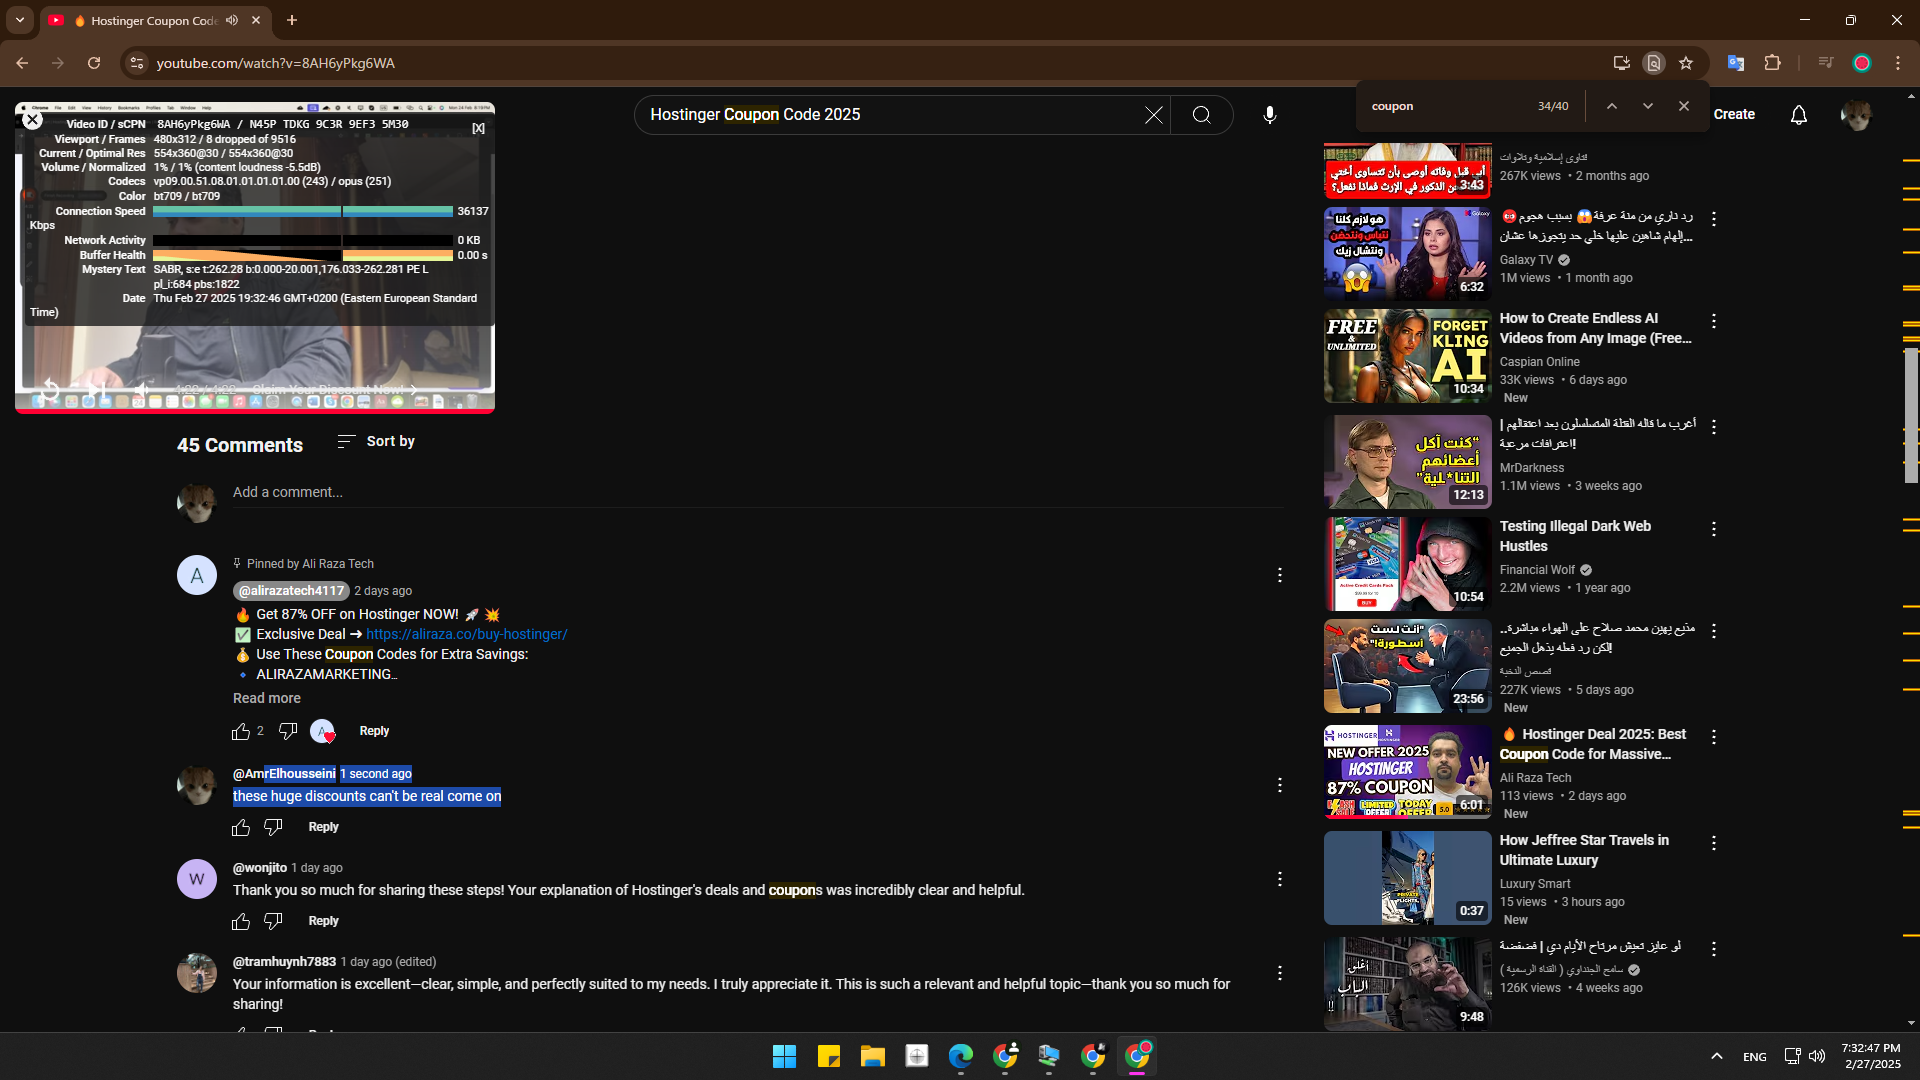Replay the video in the miniplayer
1920x1080 pixels.
[x=50, y=389]
